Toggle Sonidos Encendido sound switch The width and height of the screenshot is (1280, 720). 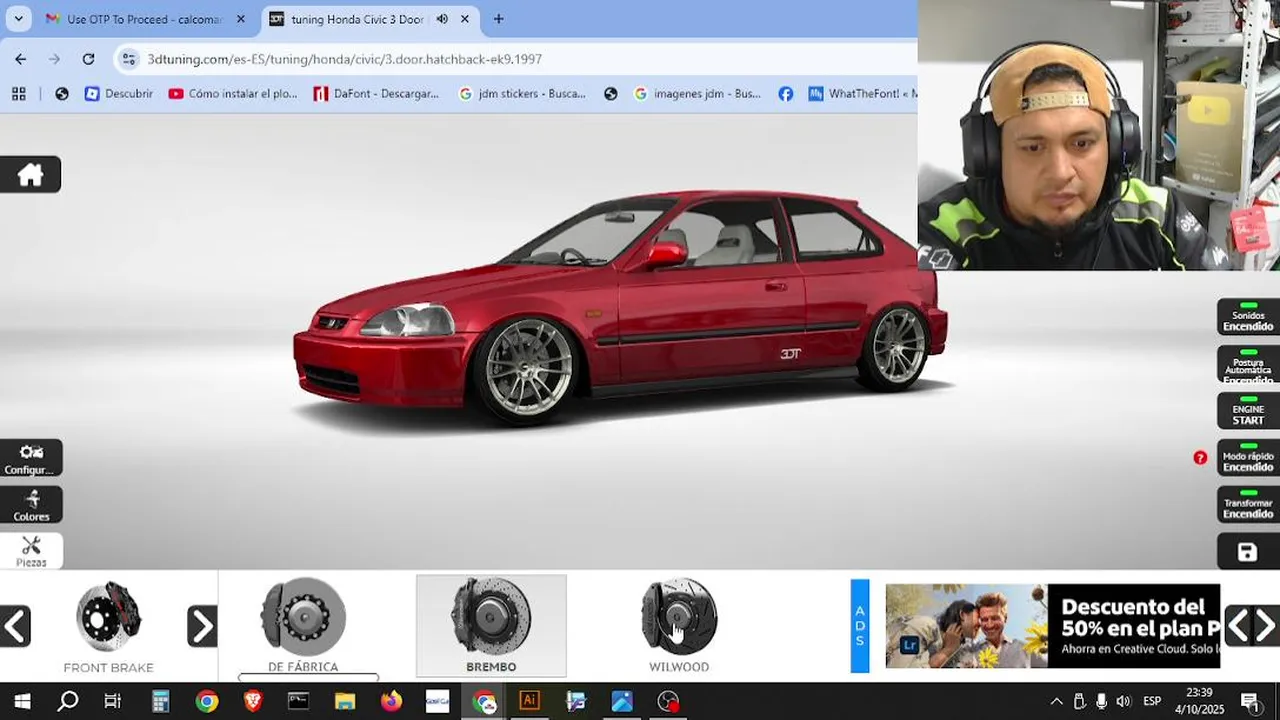pyautogui.click(x=1248, y=317)
